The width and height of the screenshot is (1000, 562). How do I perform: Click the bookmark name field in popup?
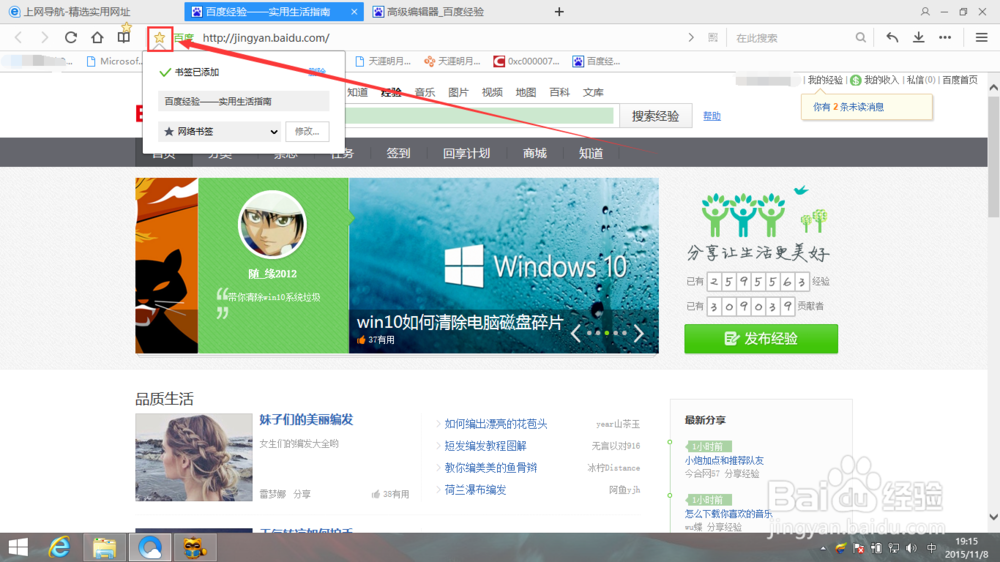tap(244, 101)
